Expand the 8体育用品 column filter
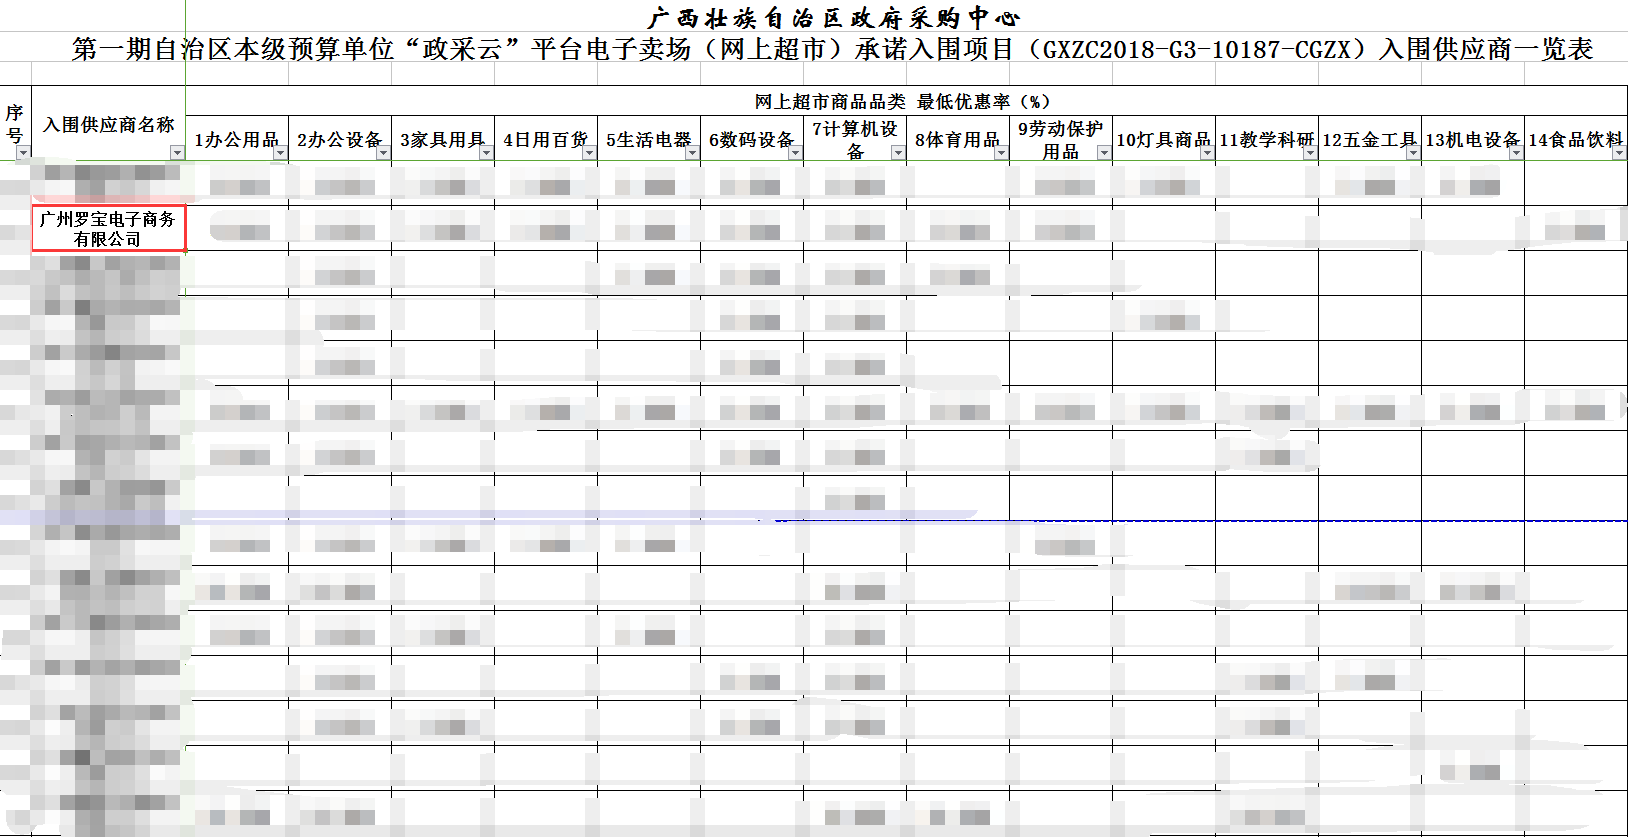The image size is (1628, 837). point(1001,153)
